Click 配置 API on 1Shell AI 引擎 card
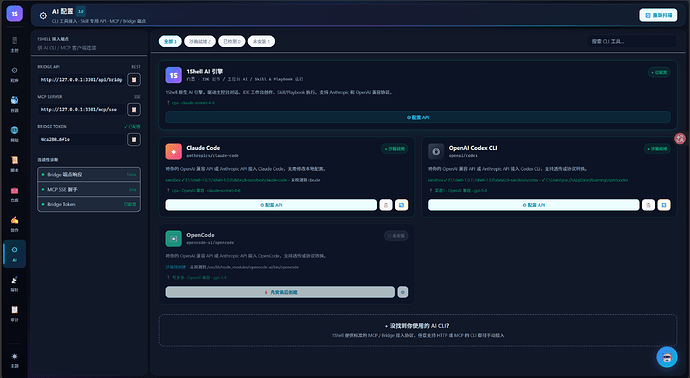 pos(418,117)
